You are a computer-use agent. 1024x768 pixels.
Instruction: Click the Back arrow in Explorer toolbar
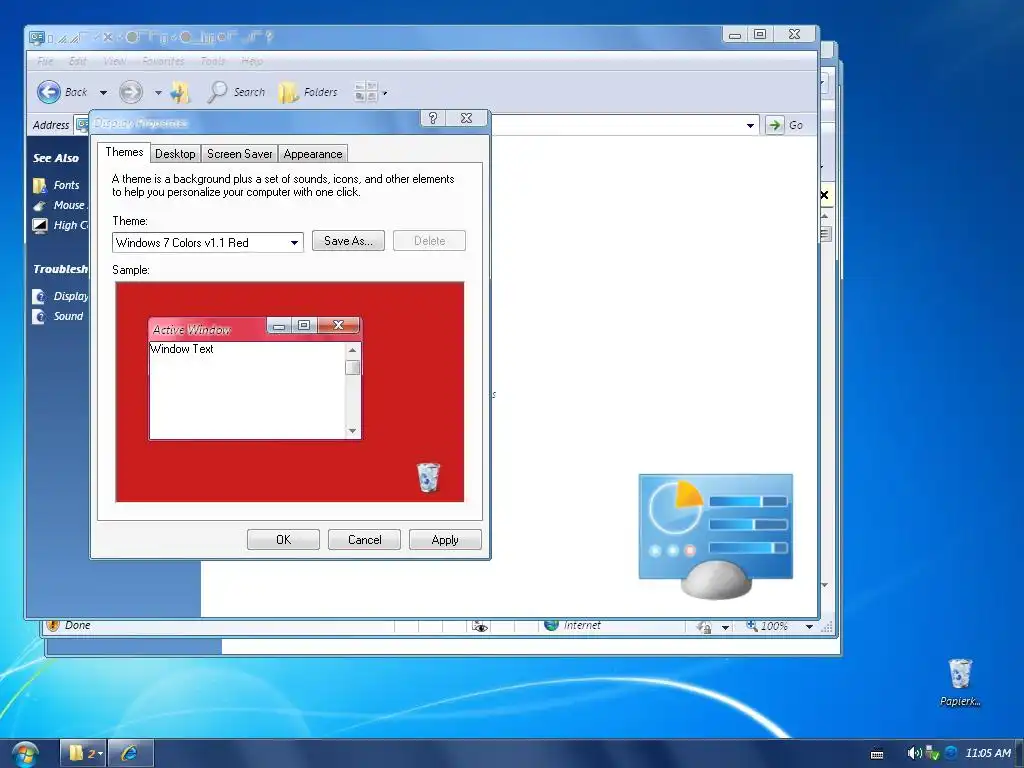tap(49, 92)
